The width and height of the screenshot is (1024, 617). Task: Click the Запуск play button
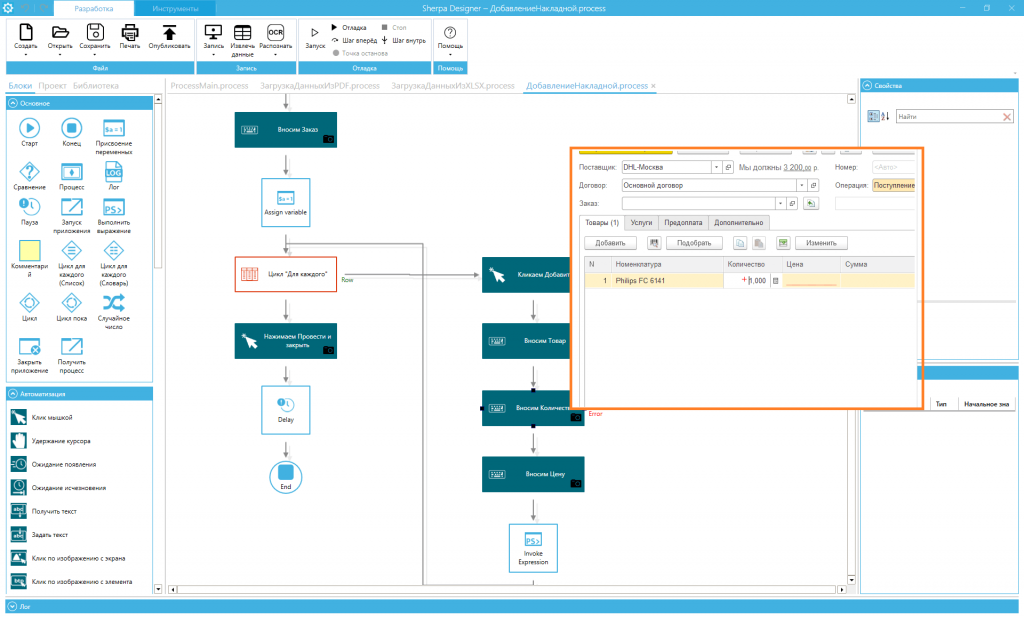click(315, 33)
